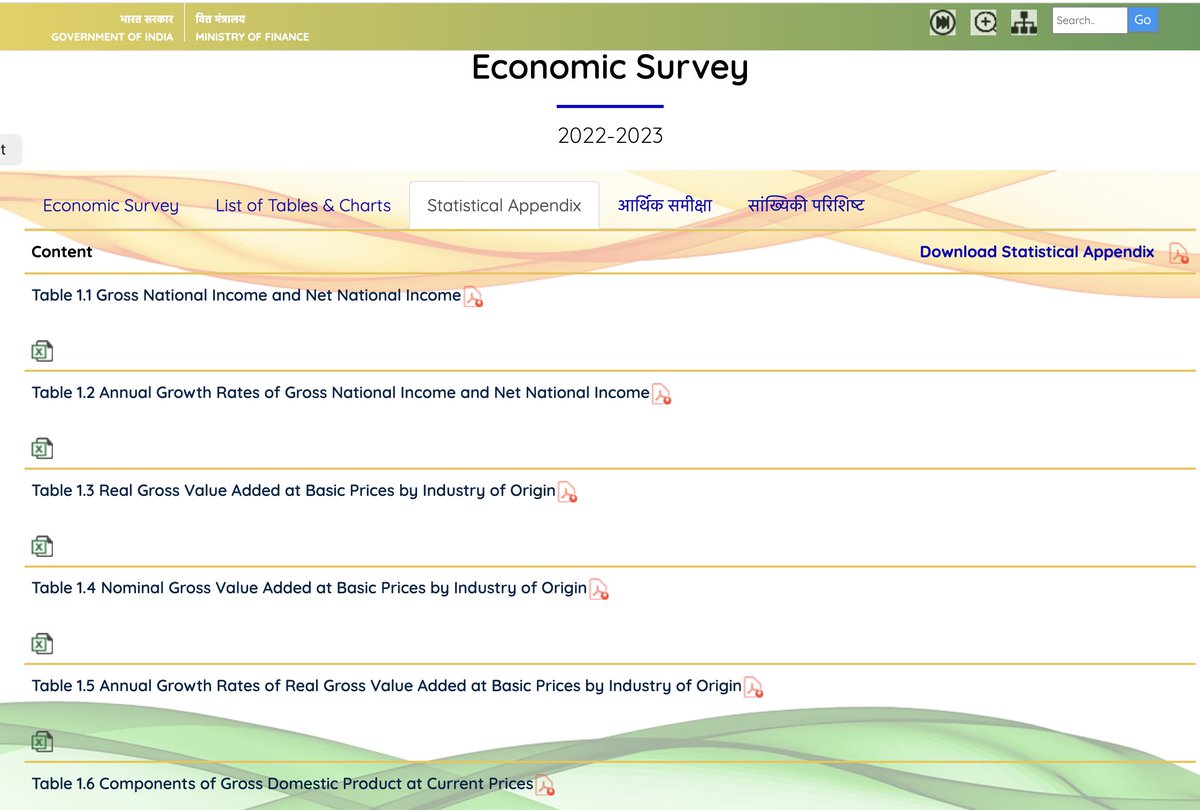Click the skip-to-content icon in the header
1200x810 pixels.
tap(942, 21)
